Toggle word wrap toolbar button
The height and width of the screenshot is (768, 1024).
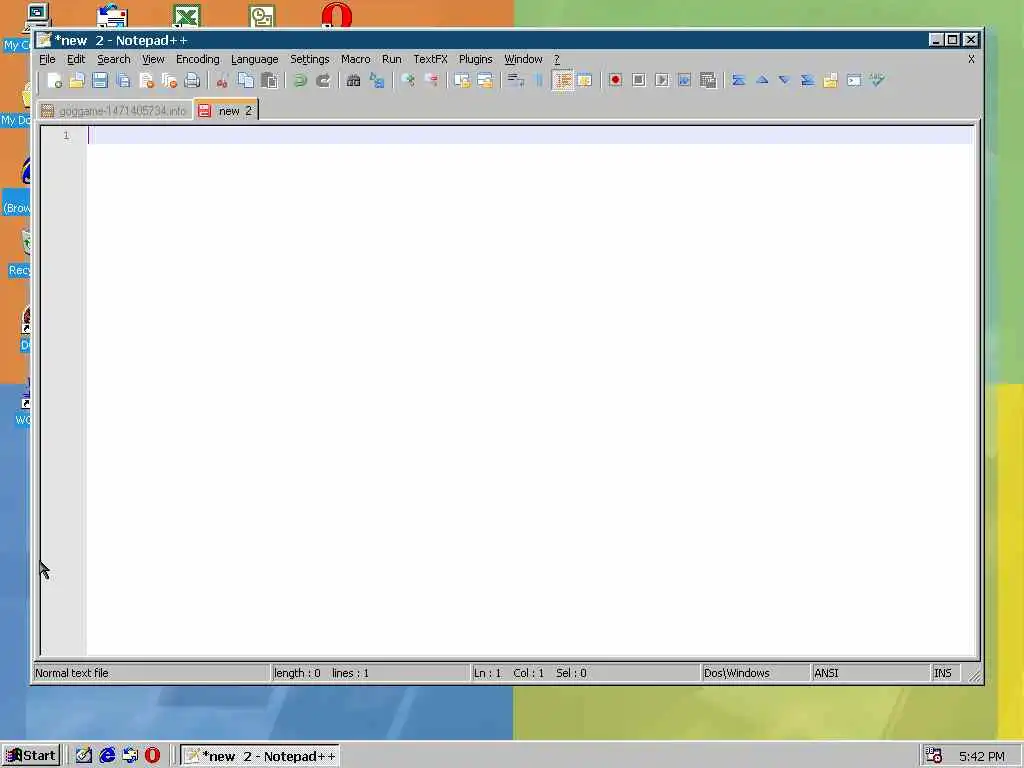click(516, 80)
